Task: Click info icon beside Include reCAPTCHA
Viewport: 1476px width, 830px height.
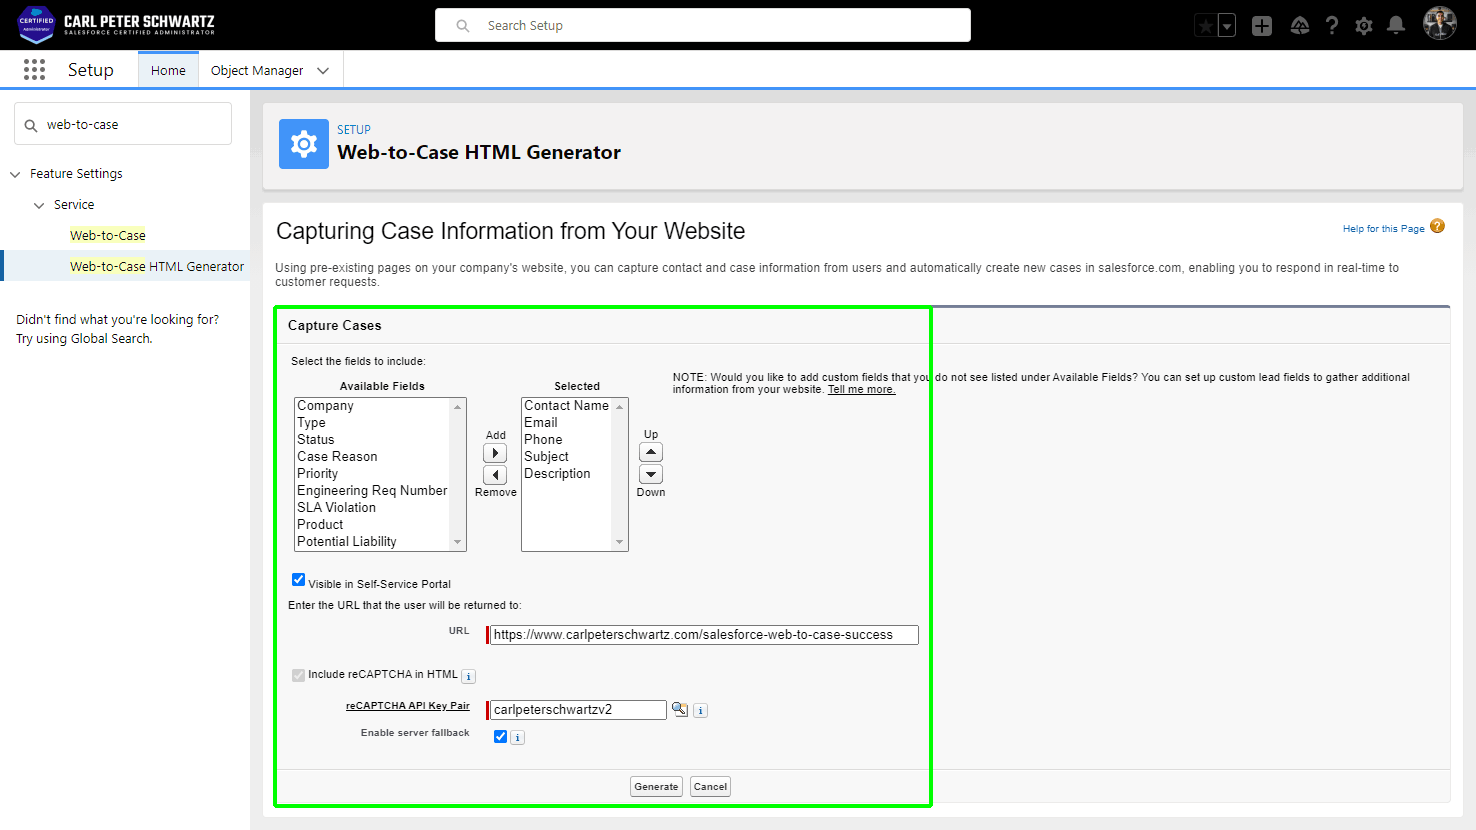Action: click(x=469, y=677)
